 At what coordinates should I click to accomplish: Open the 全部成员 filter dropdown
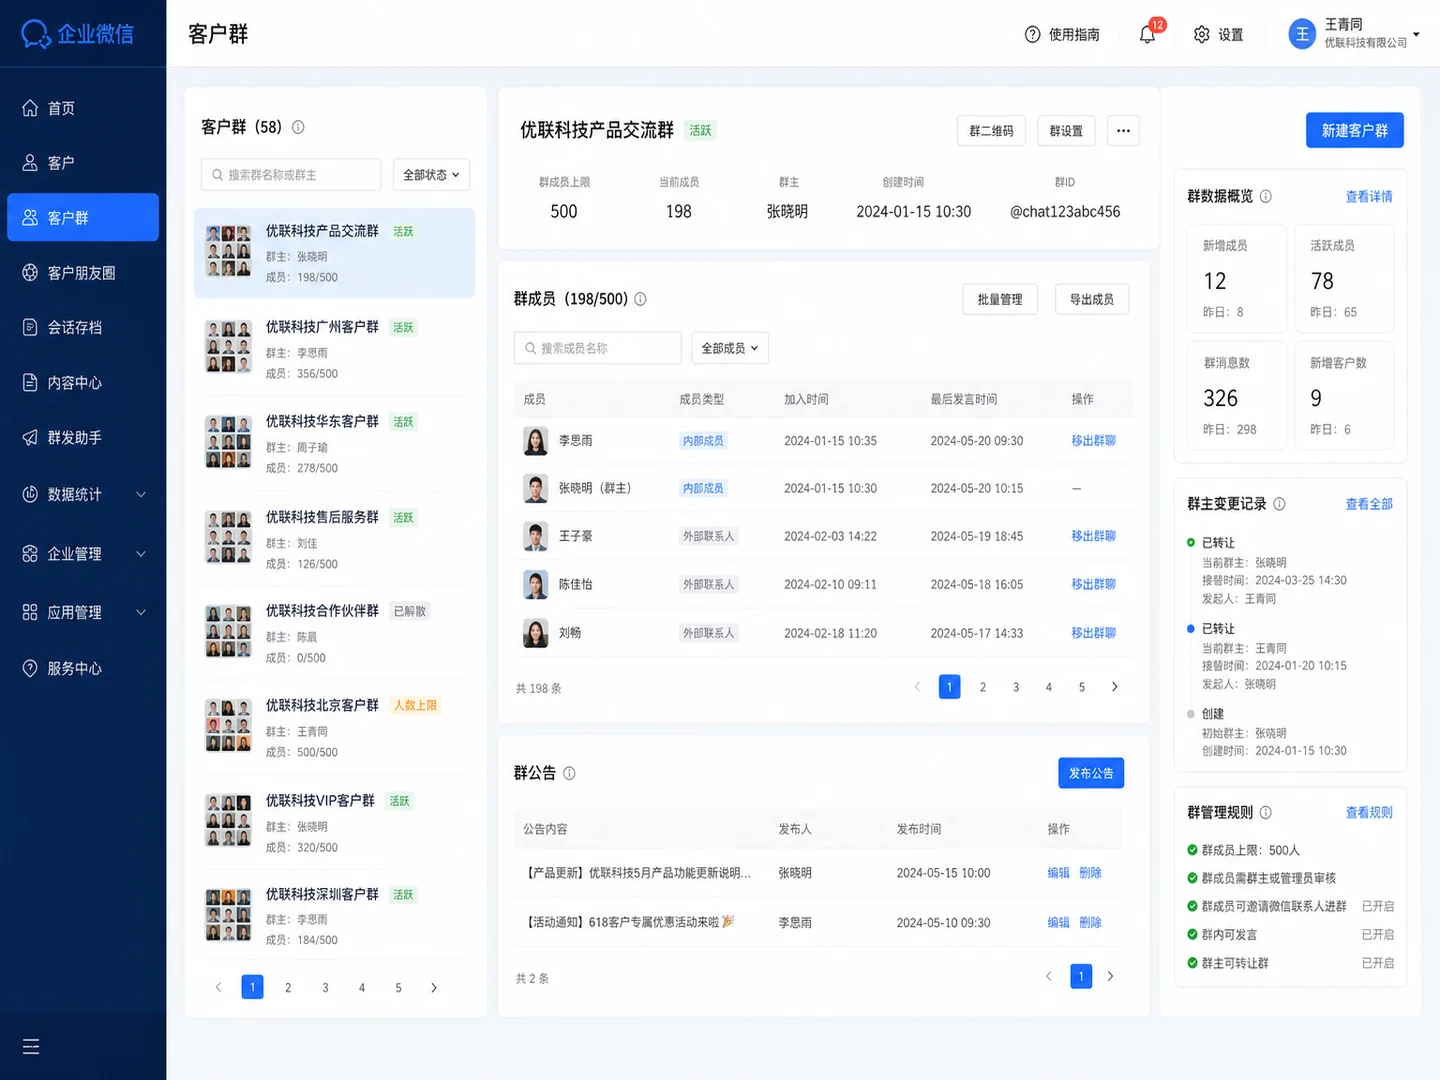[730, 348]
